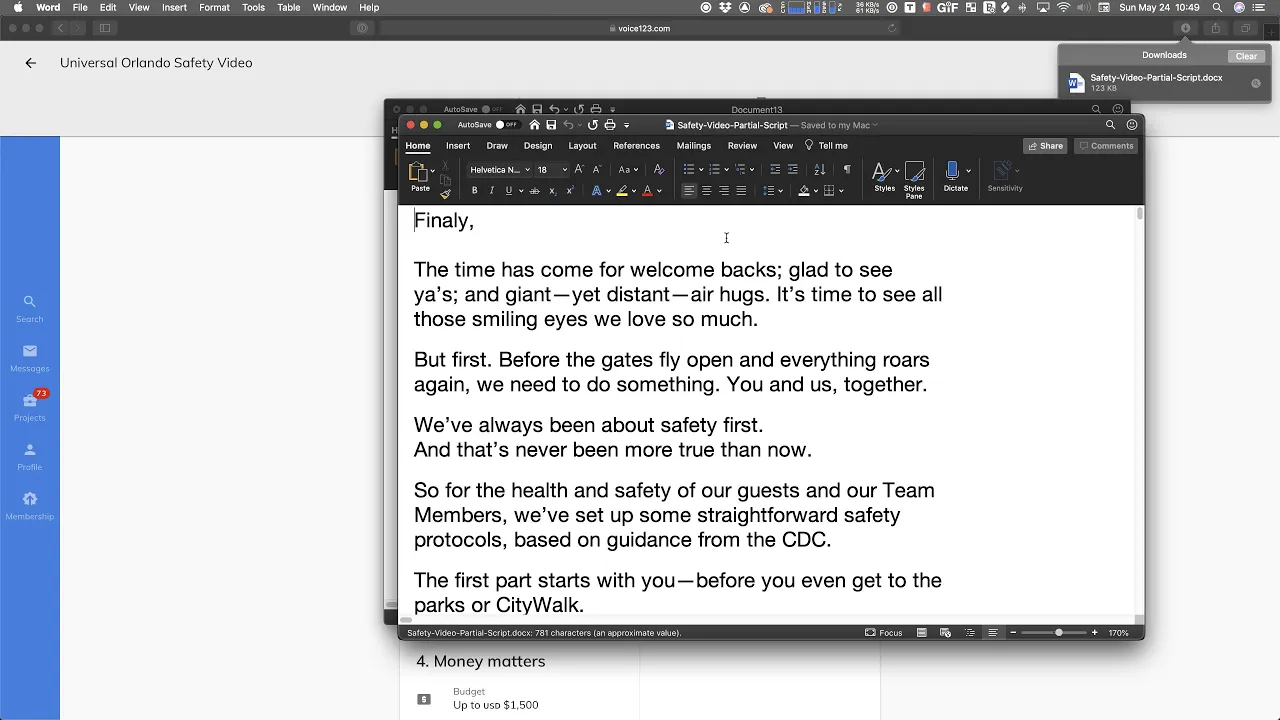Open the Layout ribbon tab
Viewport: 1280px width, 720px height.
(582, 146)
